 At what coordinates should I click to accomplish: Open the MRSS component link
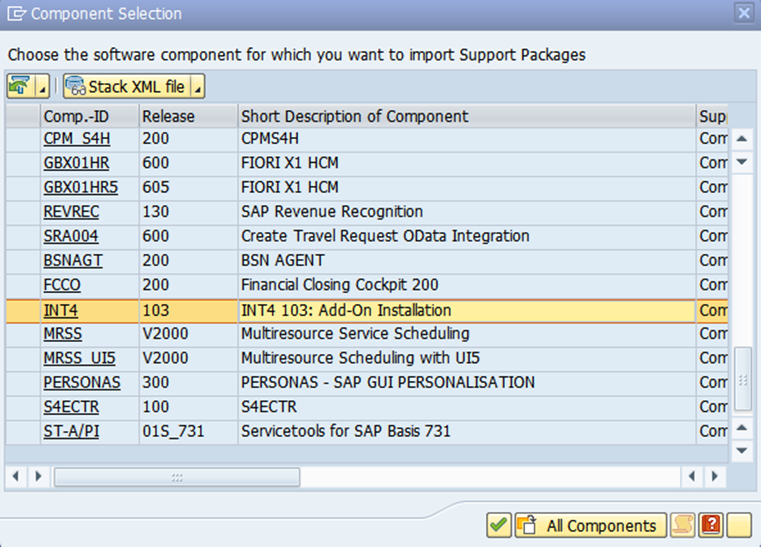tap(63, 334)
